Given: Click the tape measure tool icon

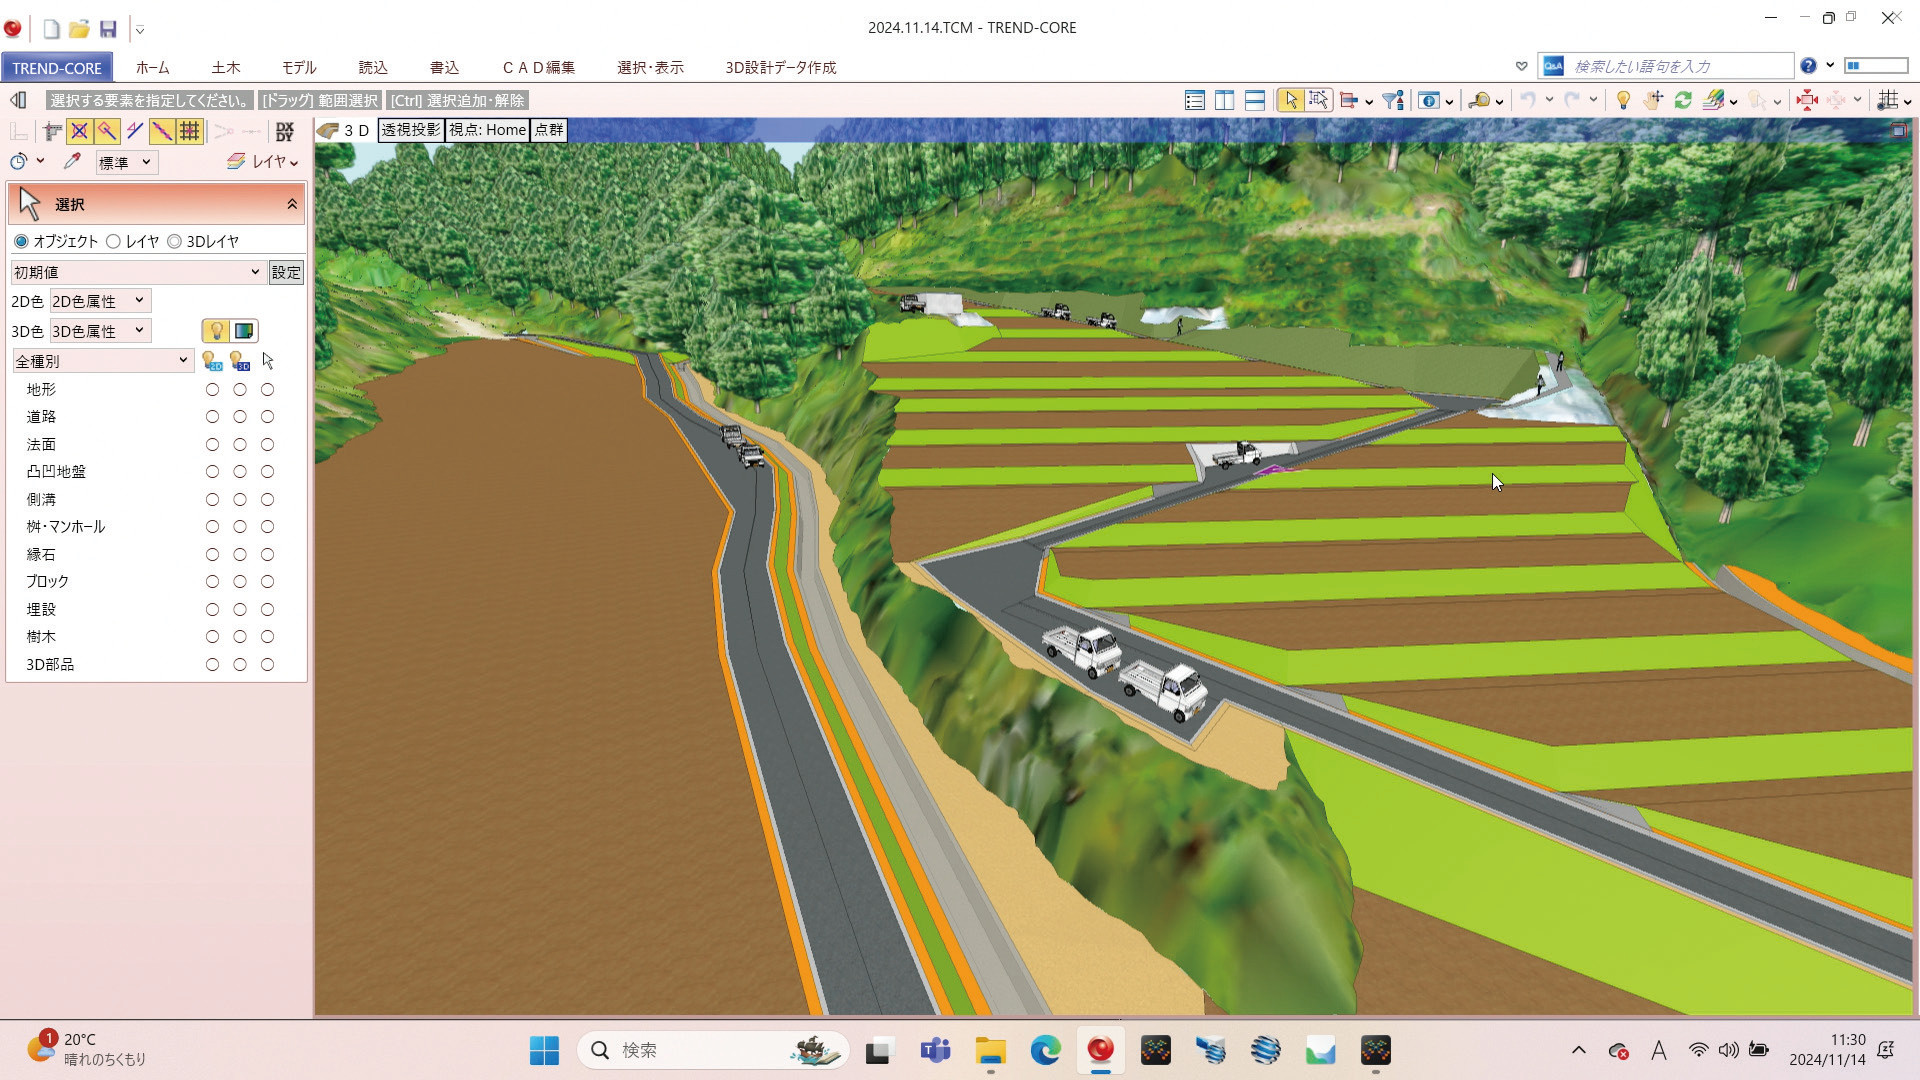Looking at the screenshot, I should 1479,100.
